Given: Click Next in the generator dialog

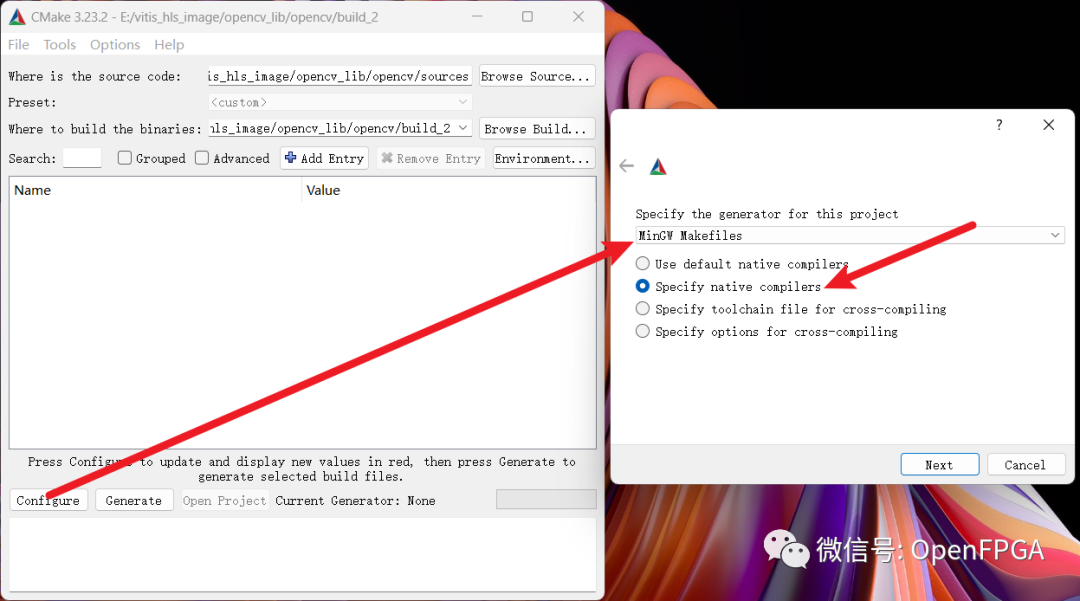Looking at the screenshot, I should [939, 464].
